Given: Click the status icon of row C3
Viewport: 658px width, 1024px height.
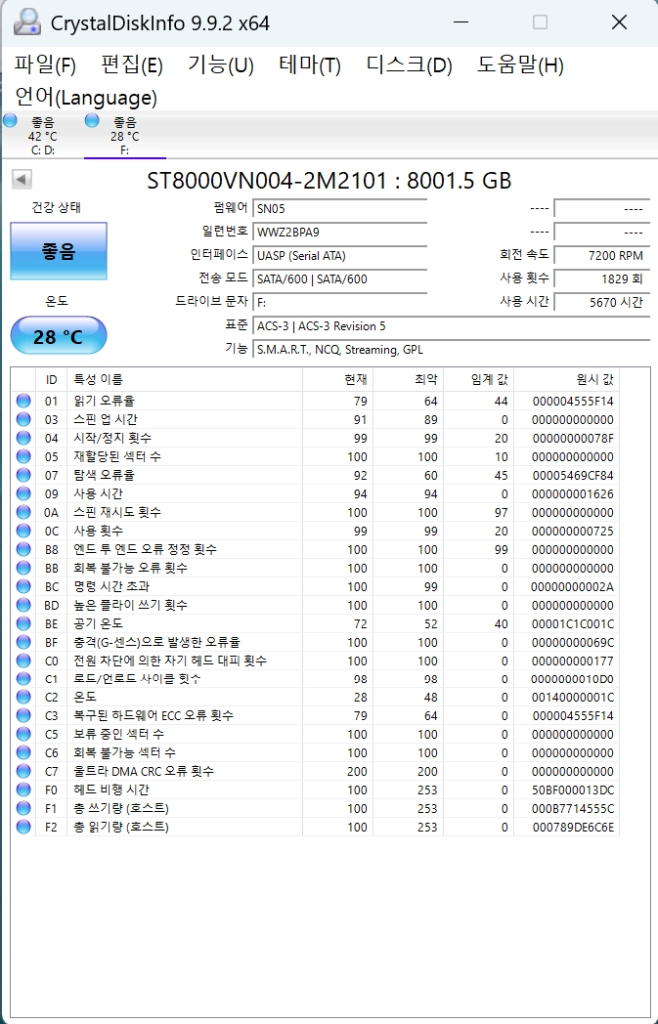Looking at the screenshot, I should pos(24,716).
